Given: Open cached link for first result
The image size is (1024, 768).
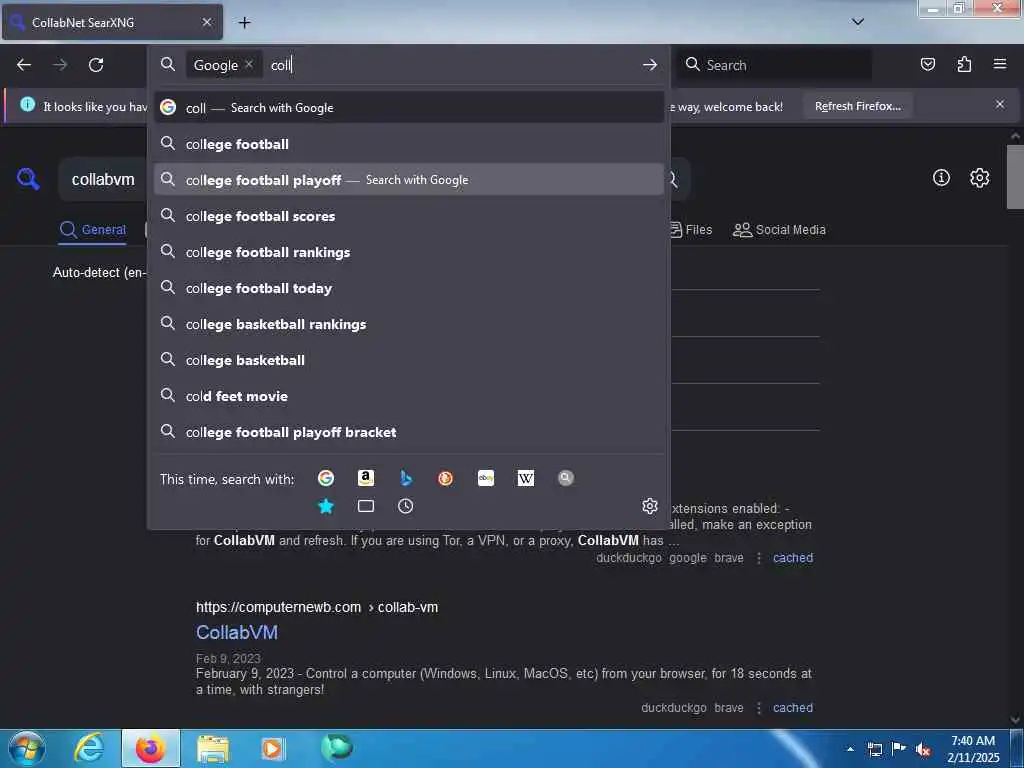Looking at the screenshot, I should pyautogui.click(x=793, y=558).
